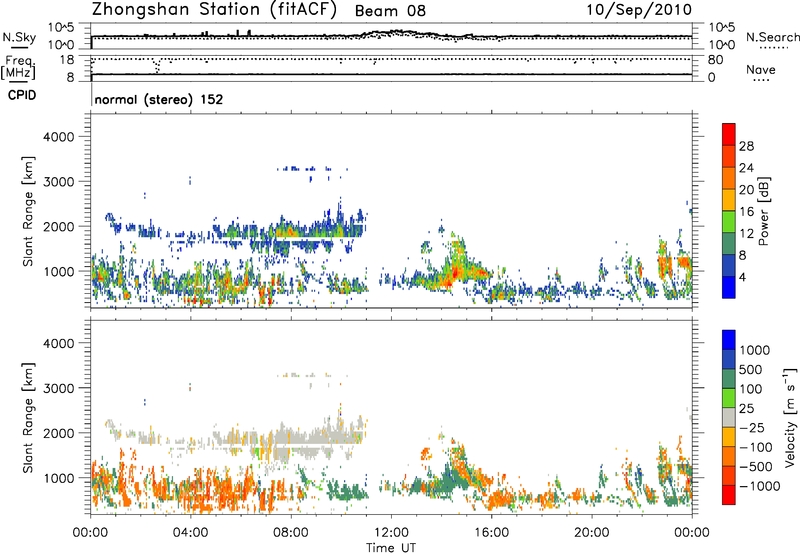
Task: Click the '-25' velocity colorbar value
Action: pyautogui.click(x=752, y=428)
